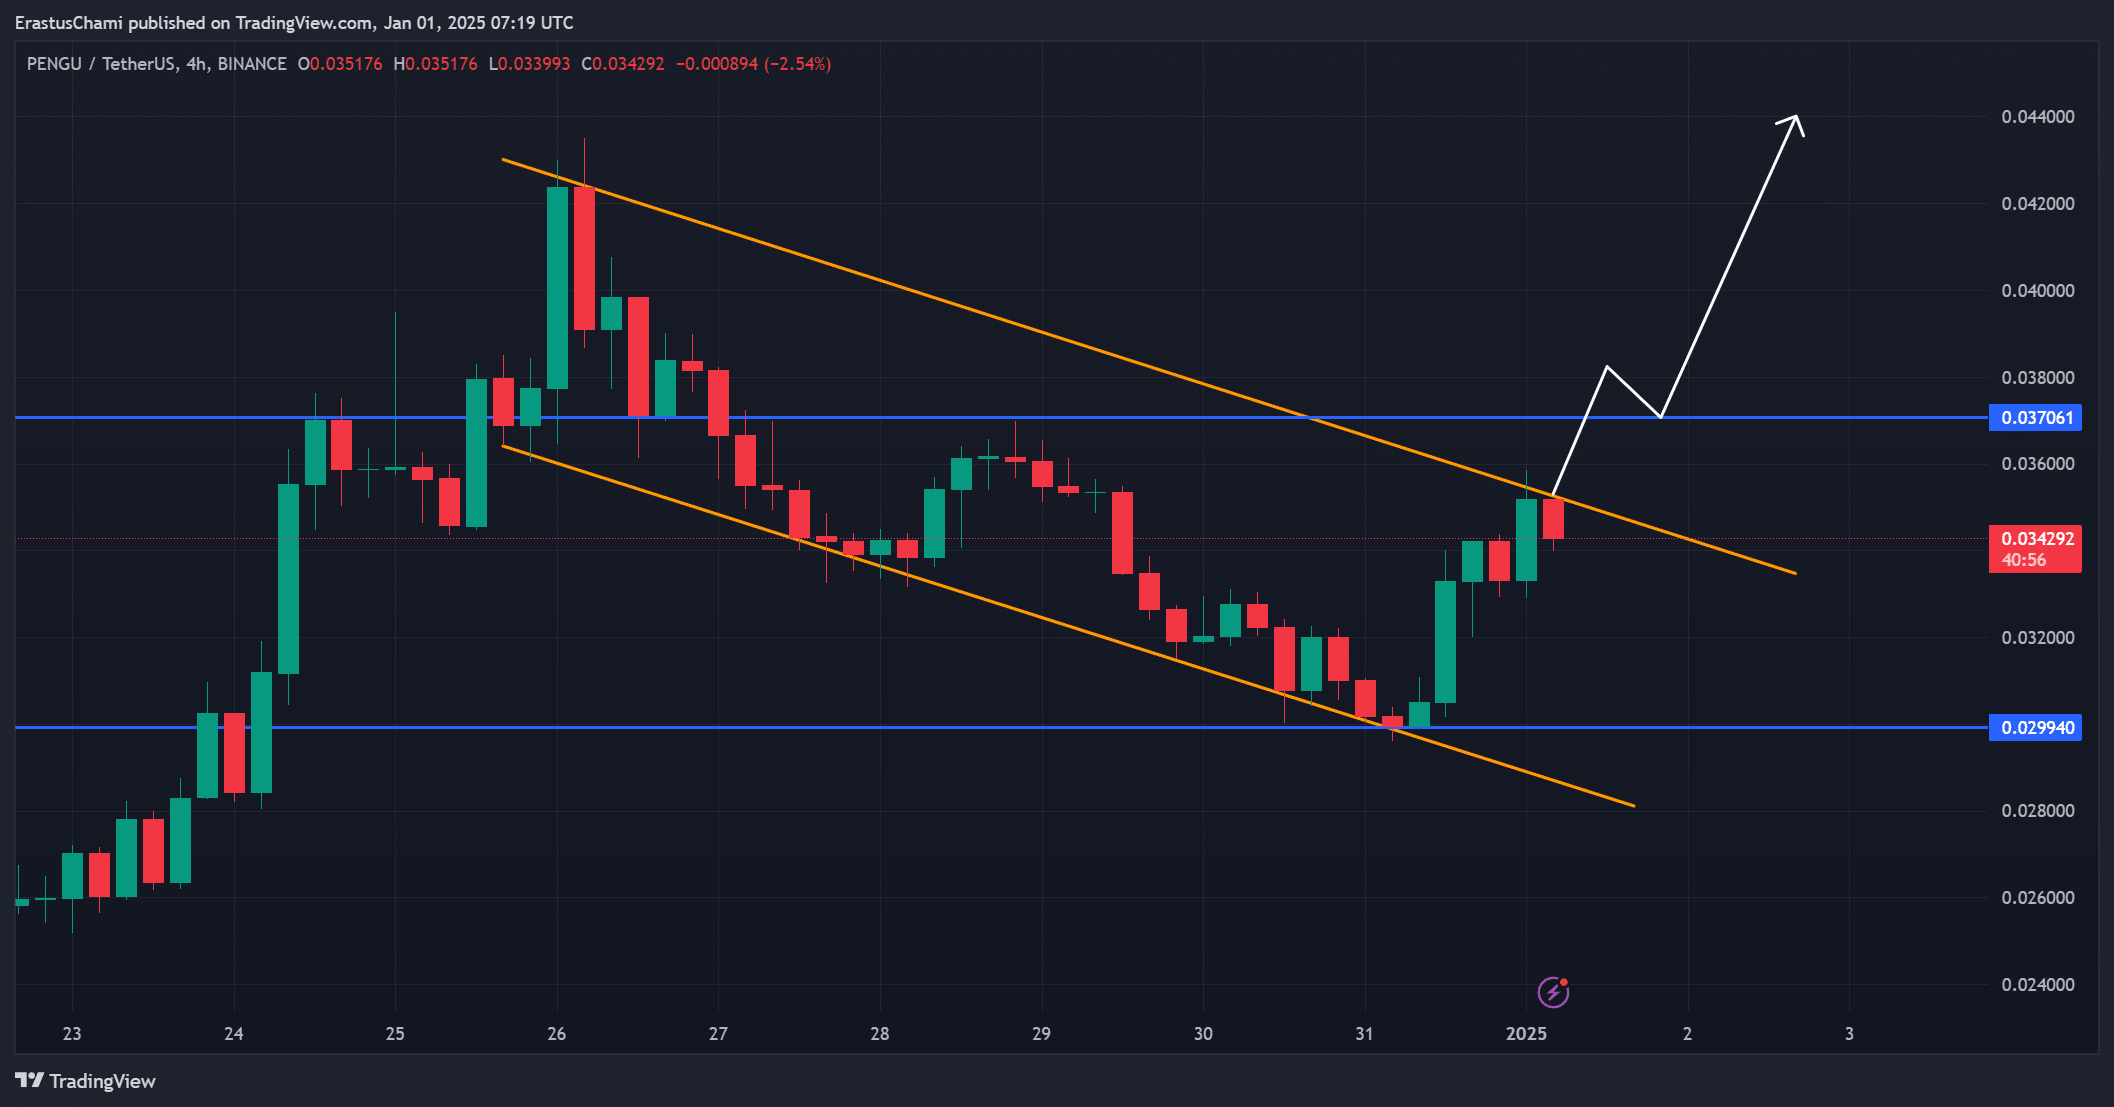This screenshot has width=2114, height=1107.
Task: Click the date label 30 on time axis
Action: [x=1203, y=1034]
